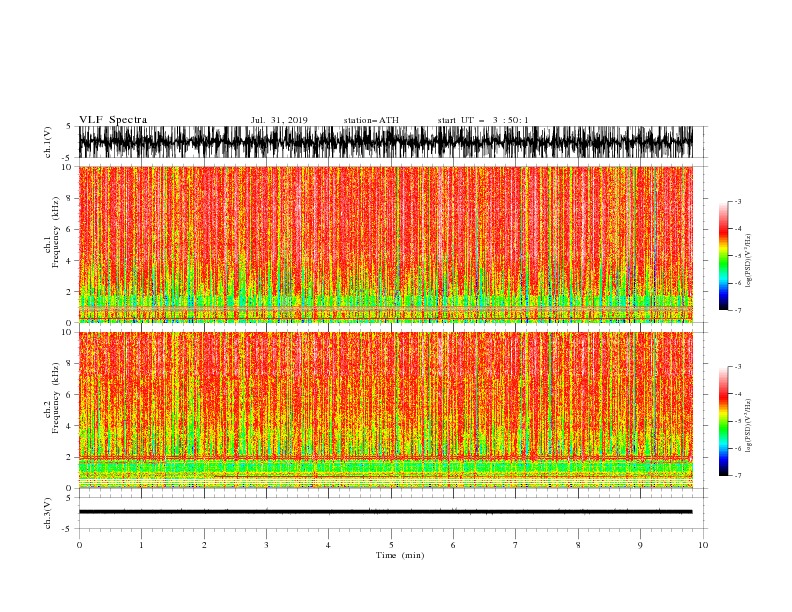Click inside the ch.2 spectrogram panel

385,410
